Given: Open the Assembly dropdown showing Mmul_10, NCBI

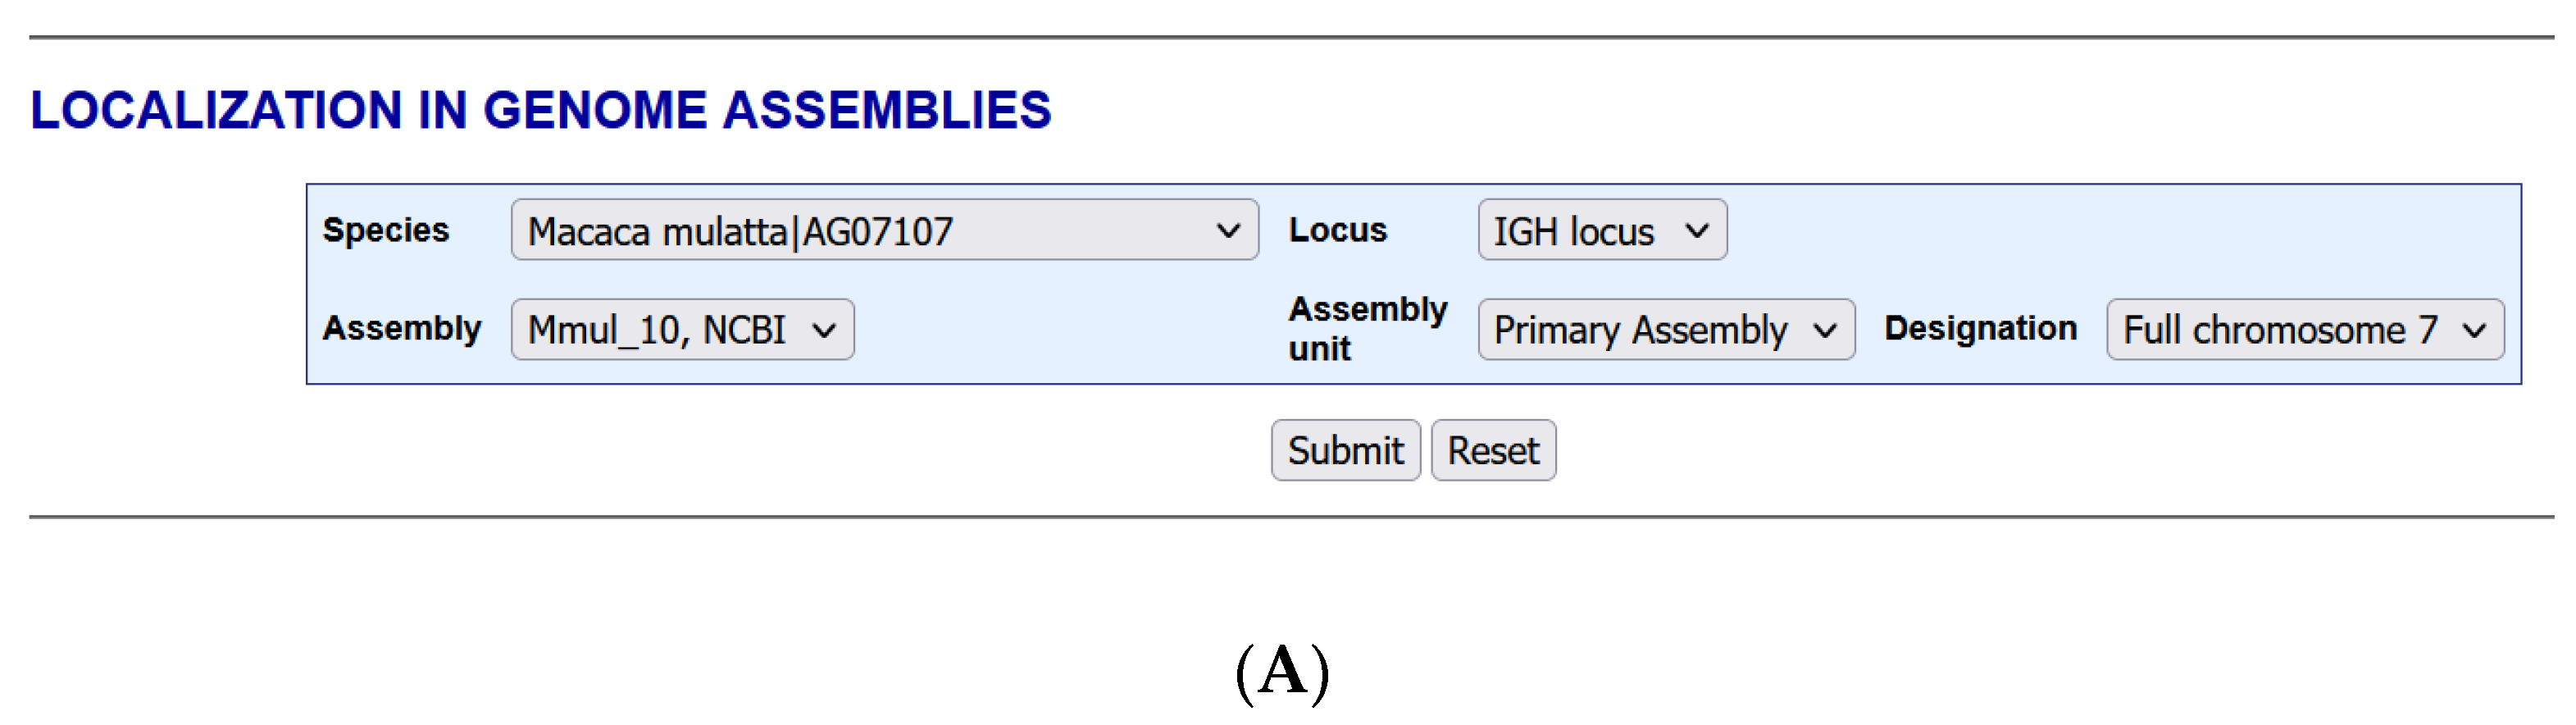Looking at the screenshot, I should (x=681, y=330).
